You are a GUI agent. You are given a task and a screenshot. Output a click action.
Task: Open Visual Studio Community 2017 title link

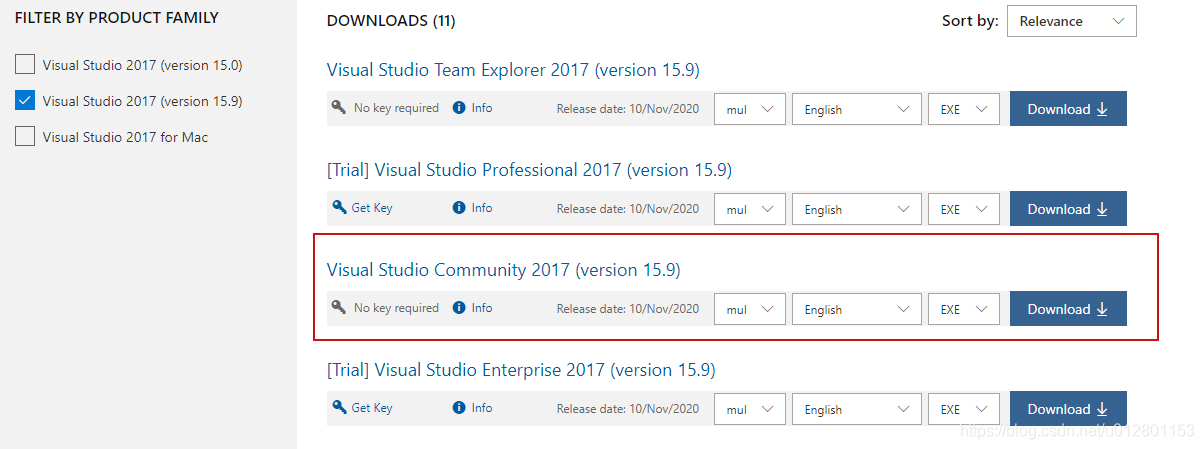[x=504, y=270]
